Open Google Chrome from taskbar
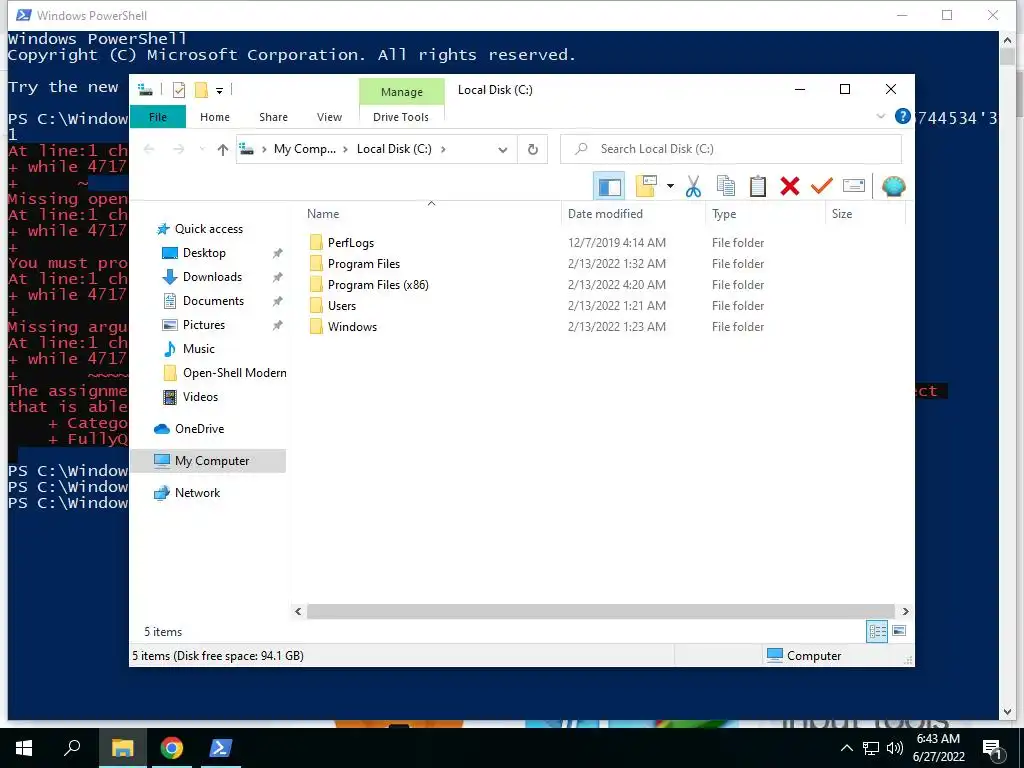This screenshot has height=768, width=1024. (x=172, y=748)
